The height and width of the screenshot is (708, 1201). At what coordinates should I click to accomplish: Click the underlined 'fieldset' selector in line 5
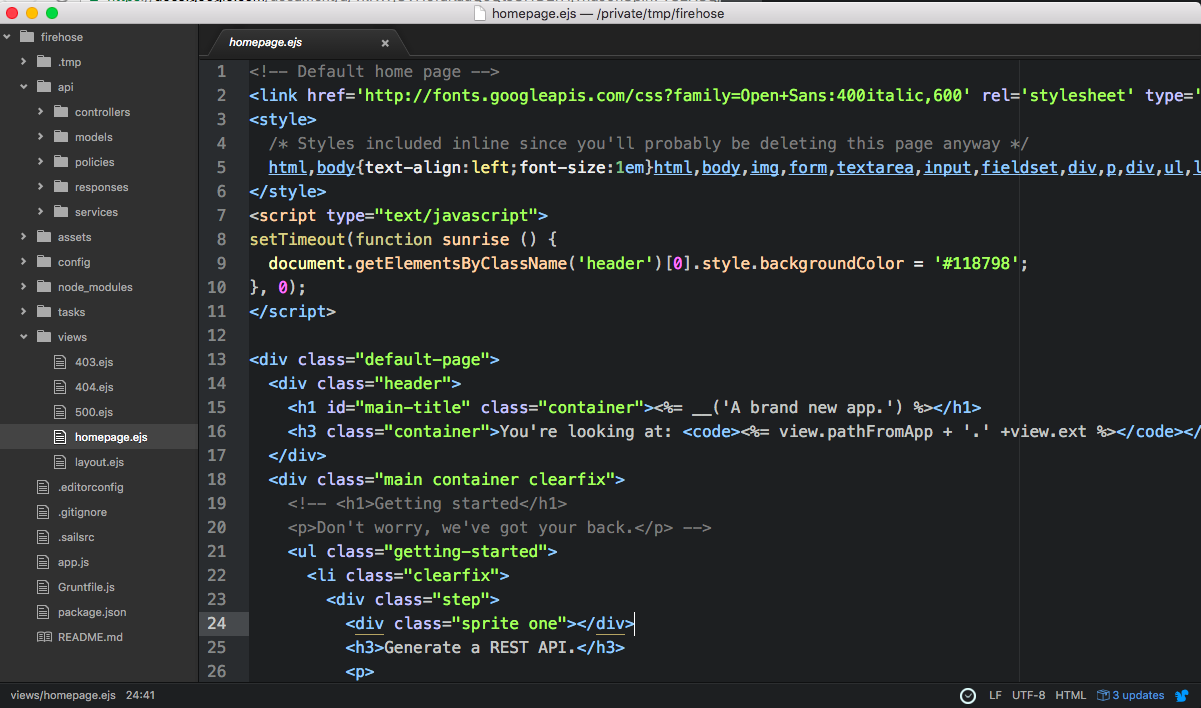pyautogui.click(x=1019, y=167)
